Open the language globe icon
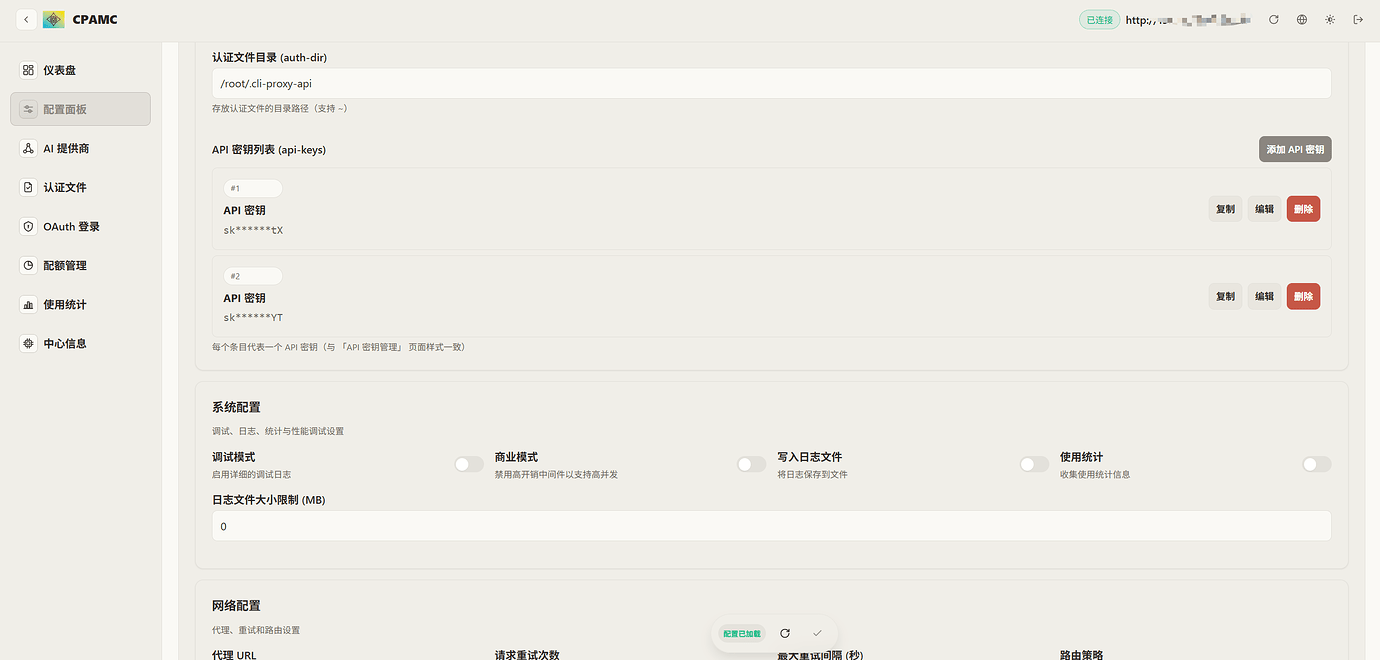The width and height of the screenshot is (1380, 660). click(1302, 19)
